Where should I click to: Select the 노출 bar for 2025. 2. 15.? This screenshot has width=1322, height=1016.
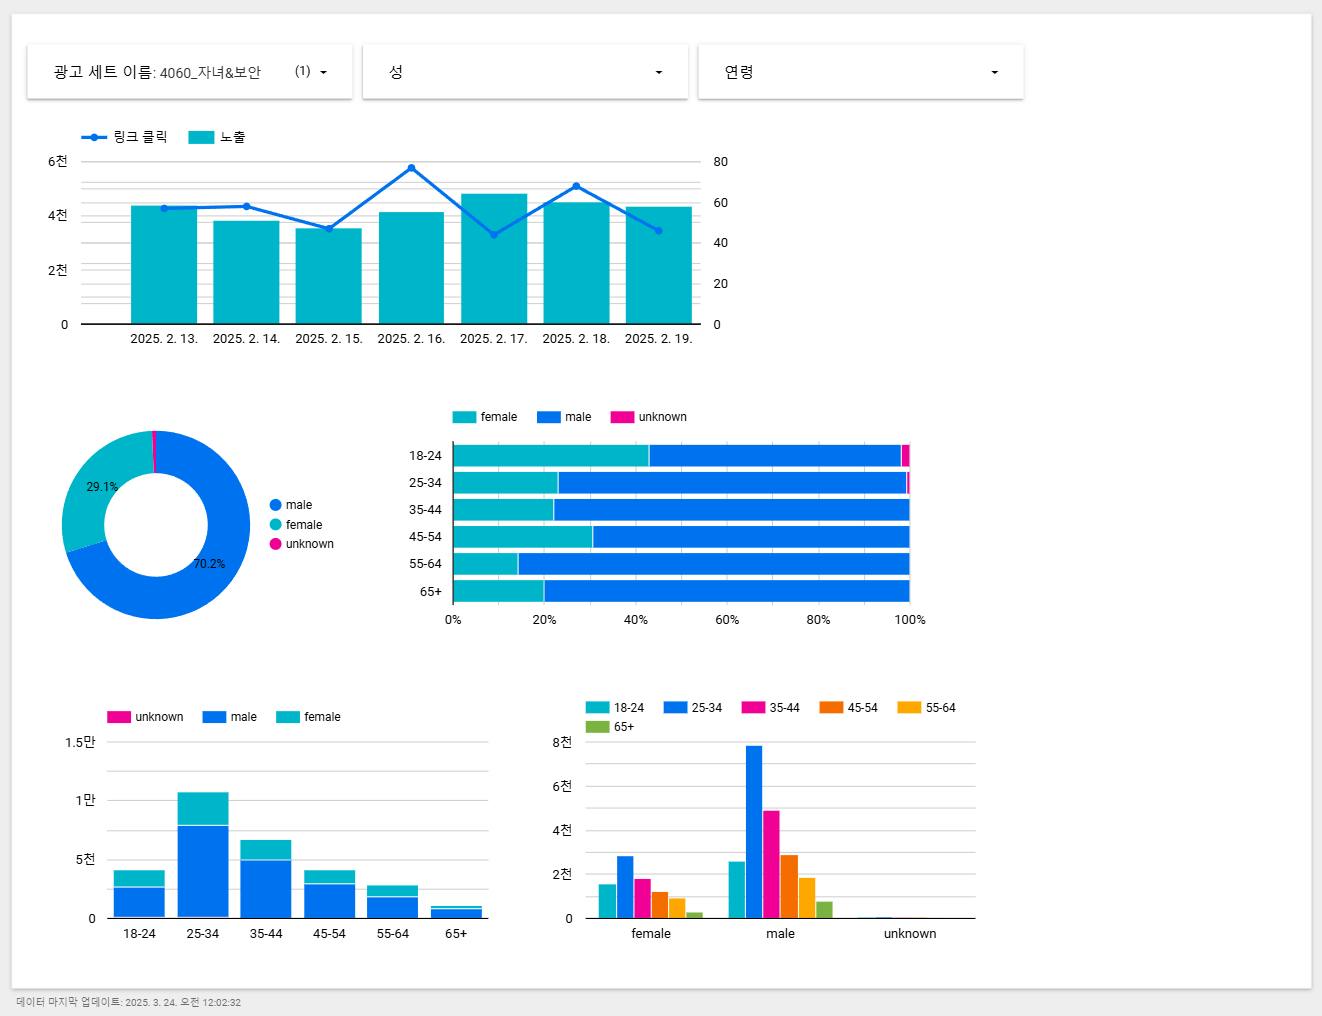click(x=328, y=276)
